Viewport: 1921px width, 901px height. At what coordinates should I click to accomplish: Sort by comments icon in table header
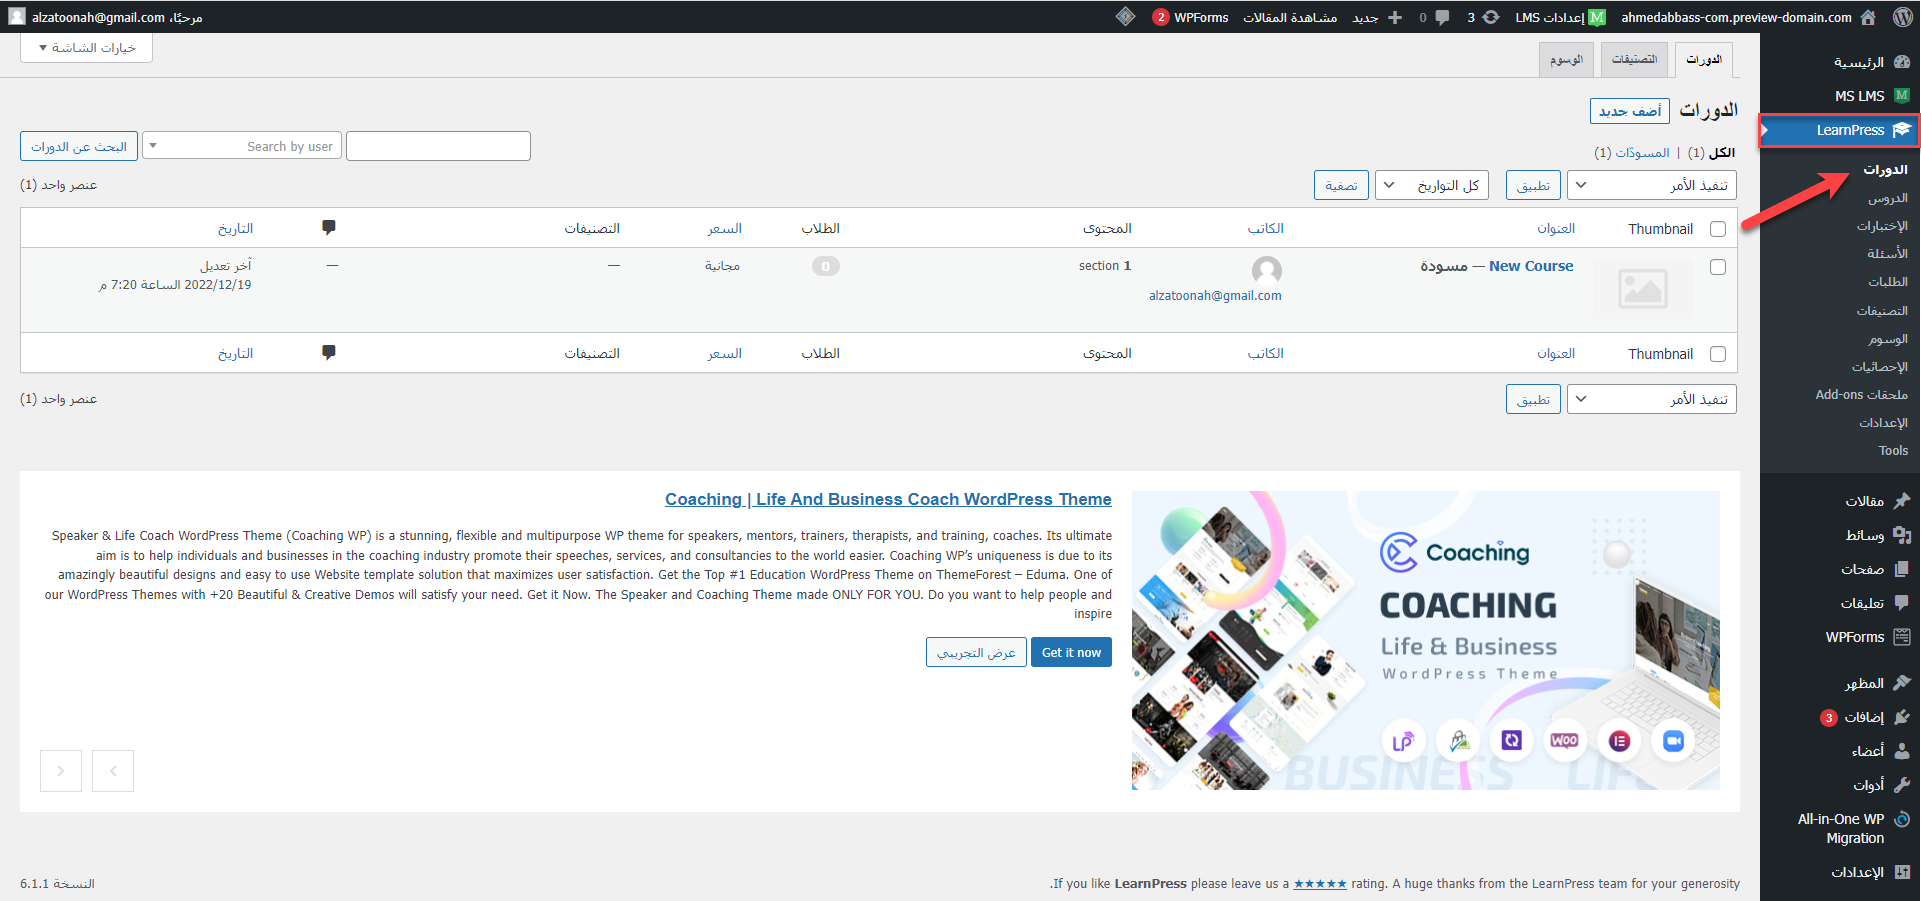329,228
